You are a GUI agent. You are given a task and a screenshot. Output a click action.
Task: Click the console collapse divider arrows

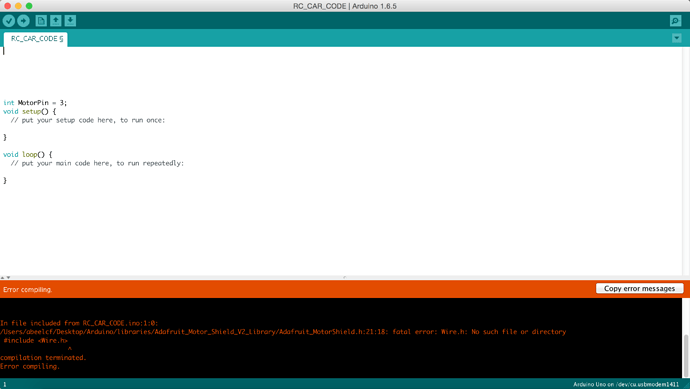(x=5, y=278)
